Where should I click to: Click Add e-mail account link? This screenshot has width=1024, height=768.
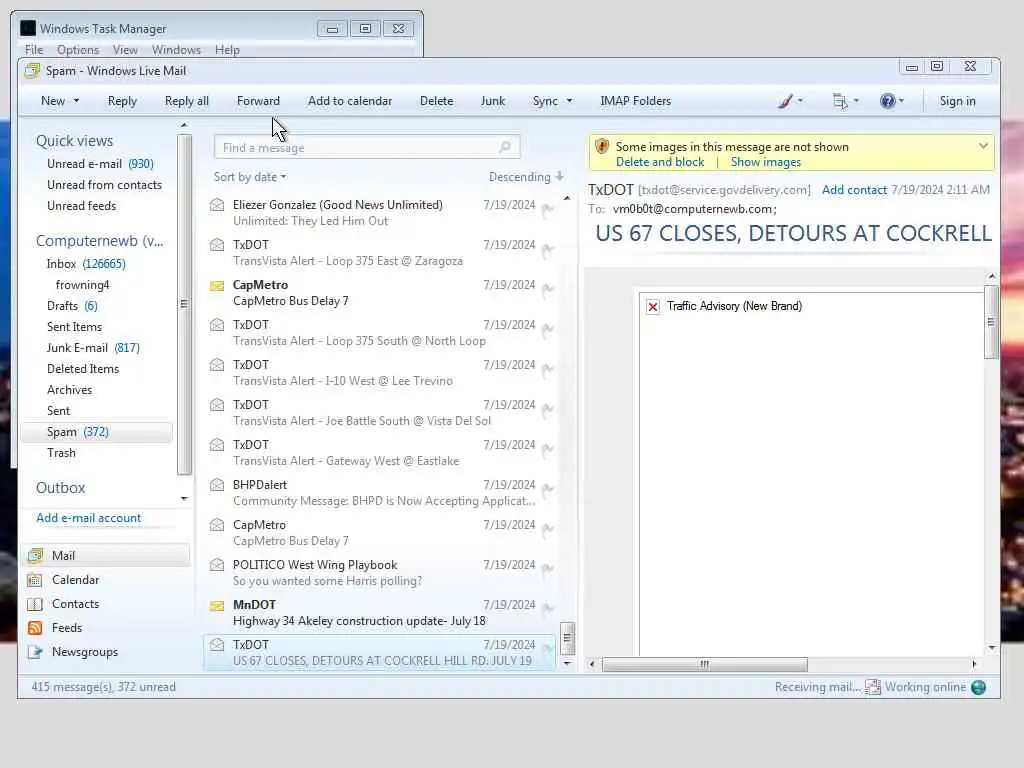(88, 518)
